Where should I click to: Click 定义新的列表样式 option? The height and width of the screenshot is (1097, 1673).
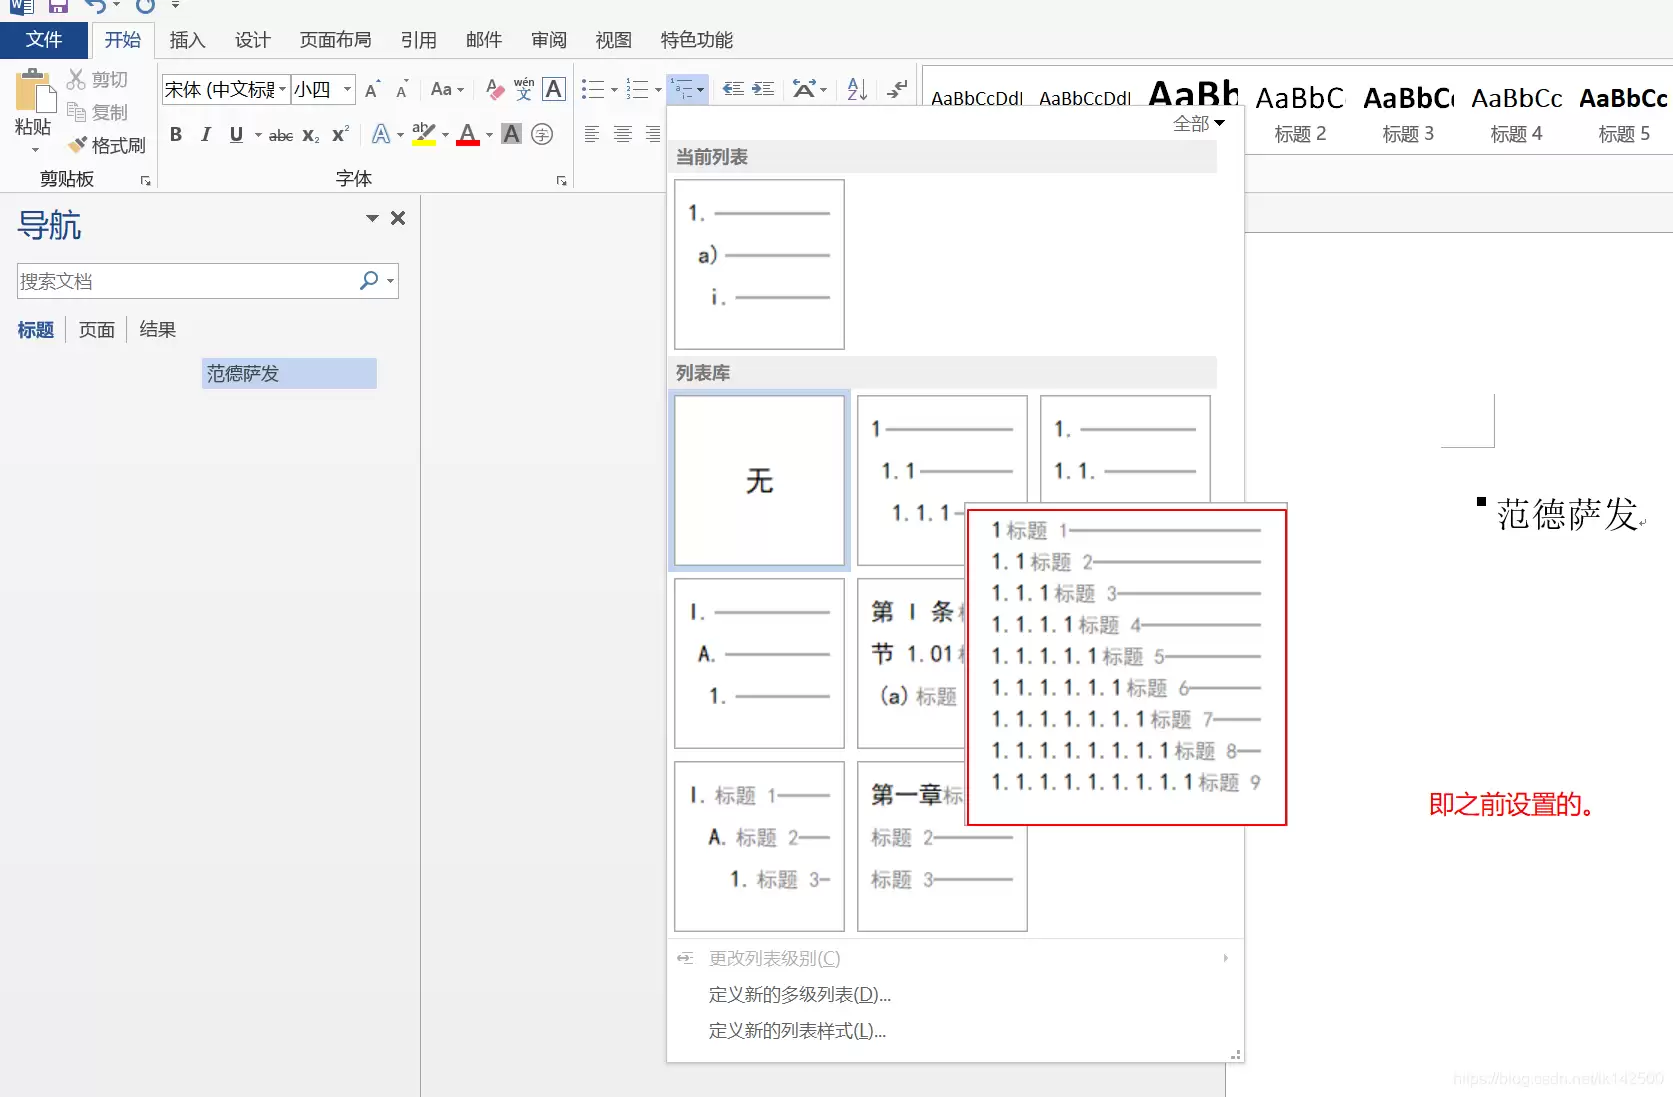pyautogui.click(x=797, y=1030)
